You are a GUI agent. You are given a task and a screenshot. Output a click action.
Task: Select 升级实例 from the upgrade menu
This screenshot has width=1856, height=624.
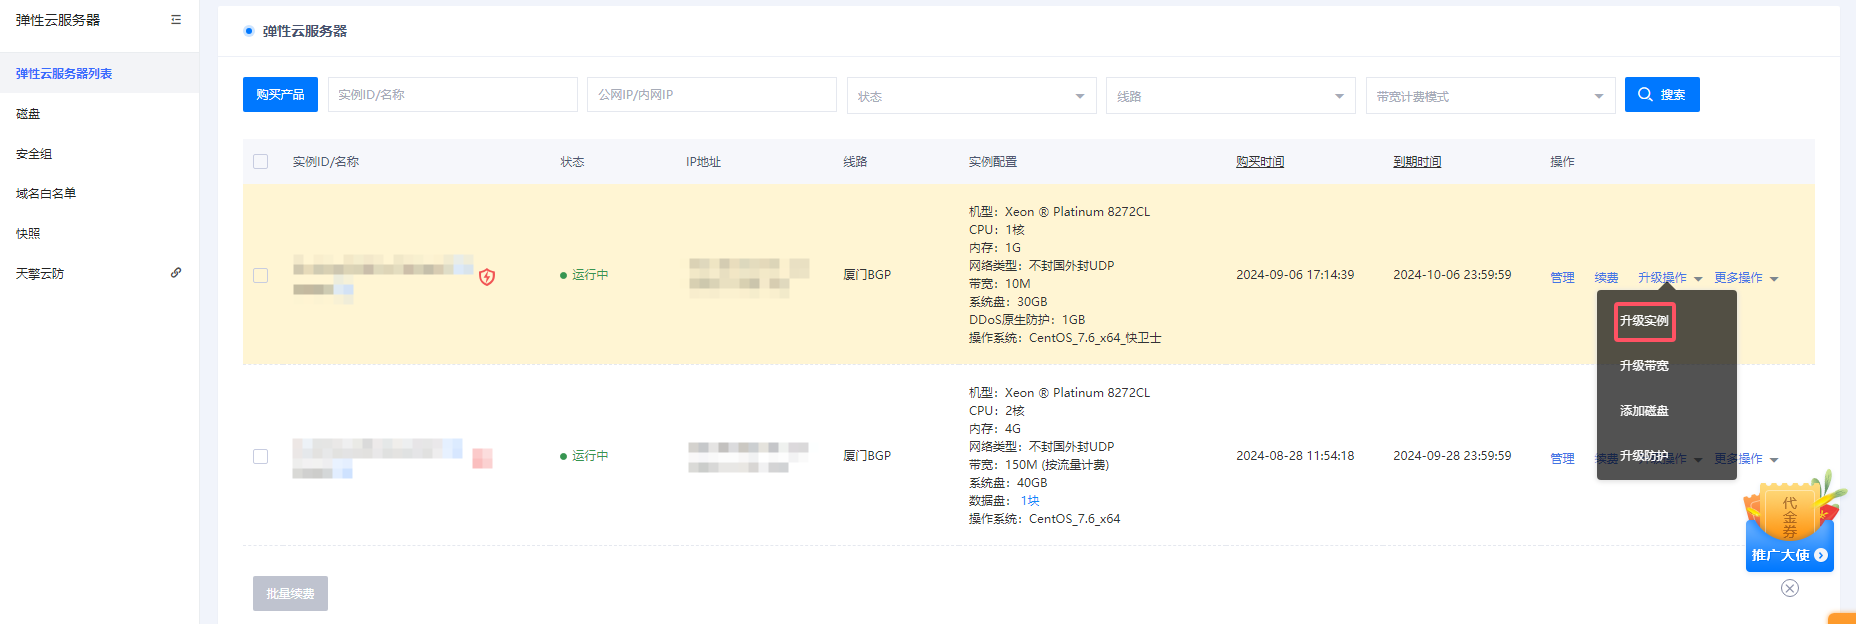(1644, 321)
